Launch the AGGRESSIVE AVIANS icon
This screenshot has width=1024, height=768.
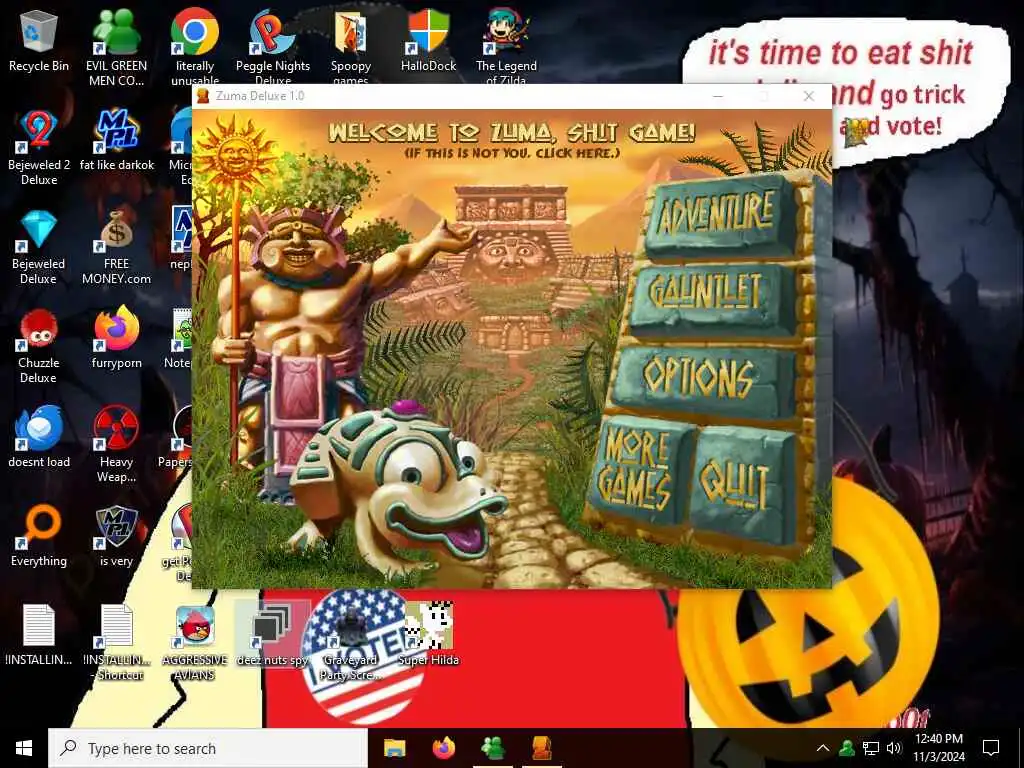coord(195,643)
